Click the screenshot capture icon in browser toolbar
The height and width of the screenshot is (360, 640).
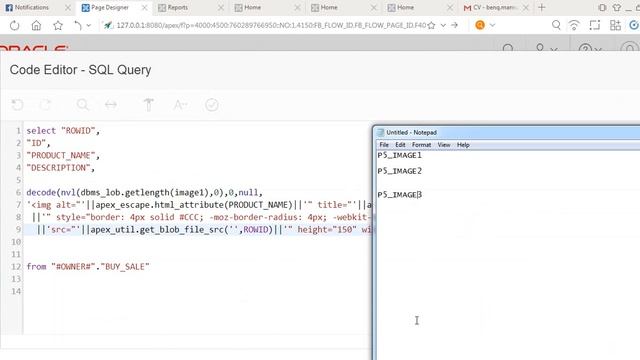pyautogui.click(x=595, y=25)
